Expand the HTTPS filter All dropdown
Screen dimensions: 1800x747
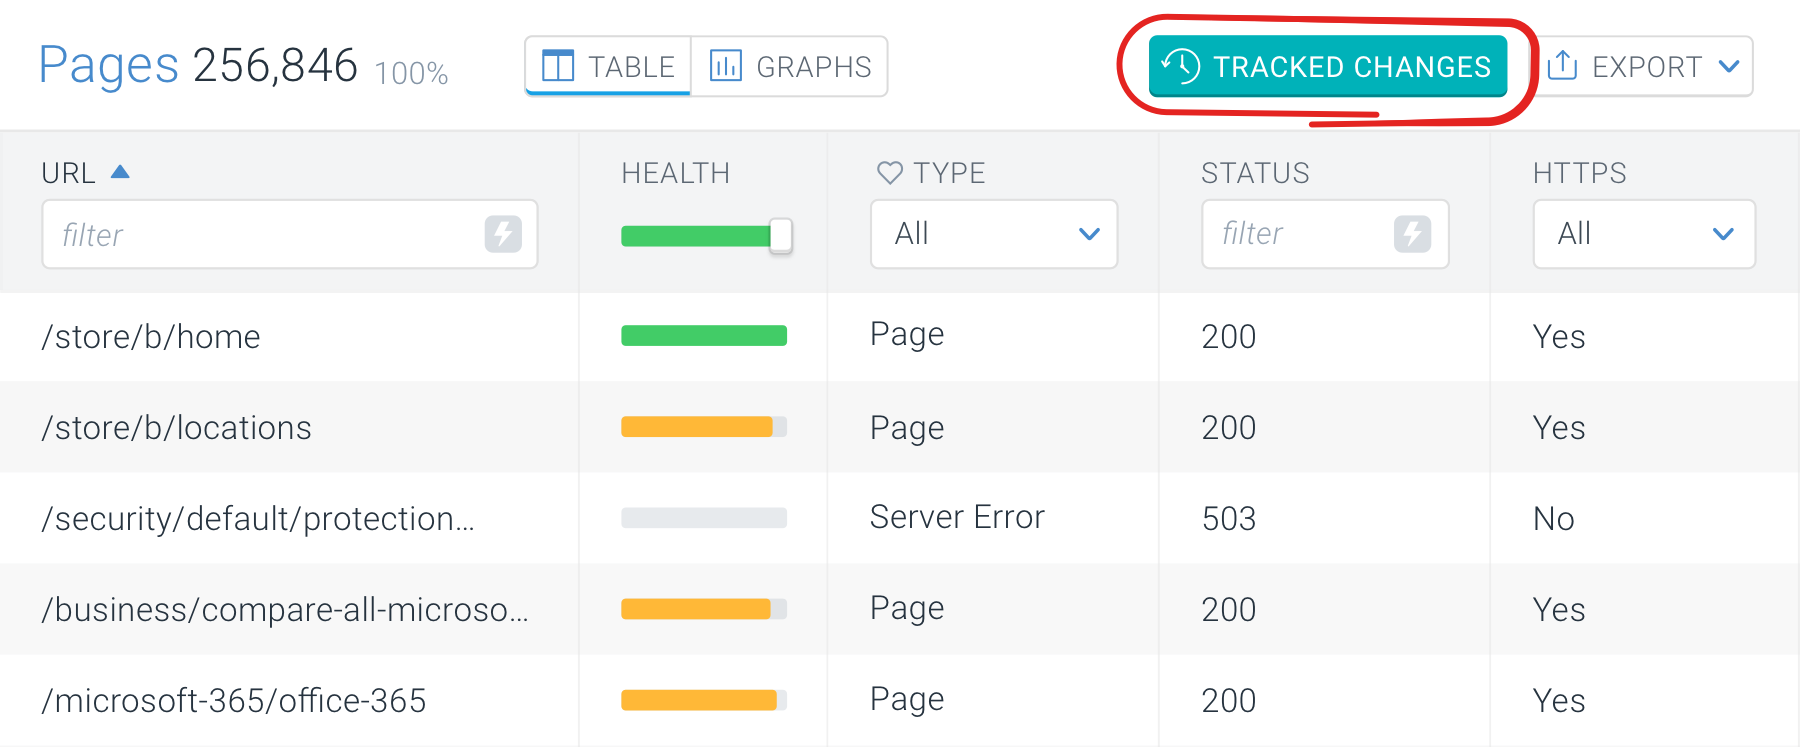pyautogui.click(x=1644, y=234)
